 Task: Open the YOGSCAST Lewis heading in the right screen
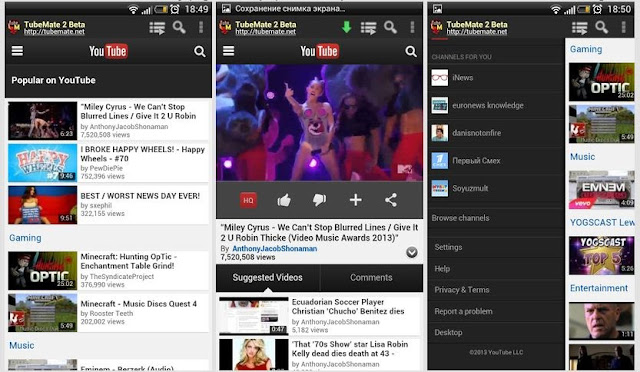click(602, 223)
